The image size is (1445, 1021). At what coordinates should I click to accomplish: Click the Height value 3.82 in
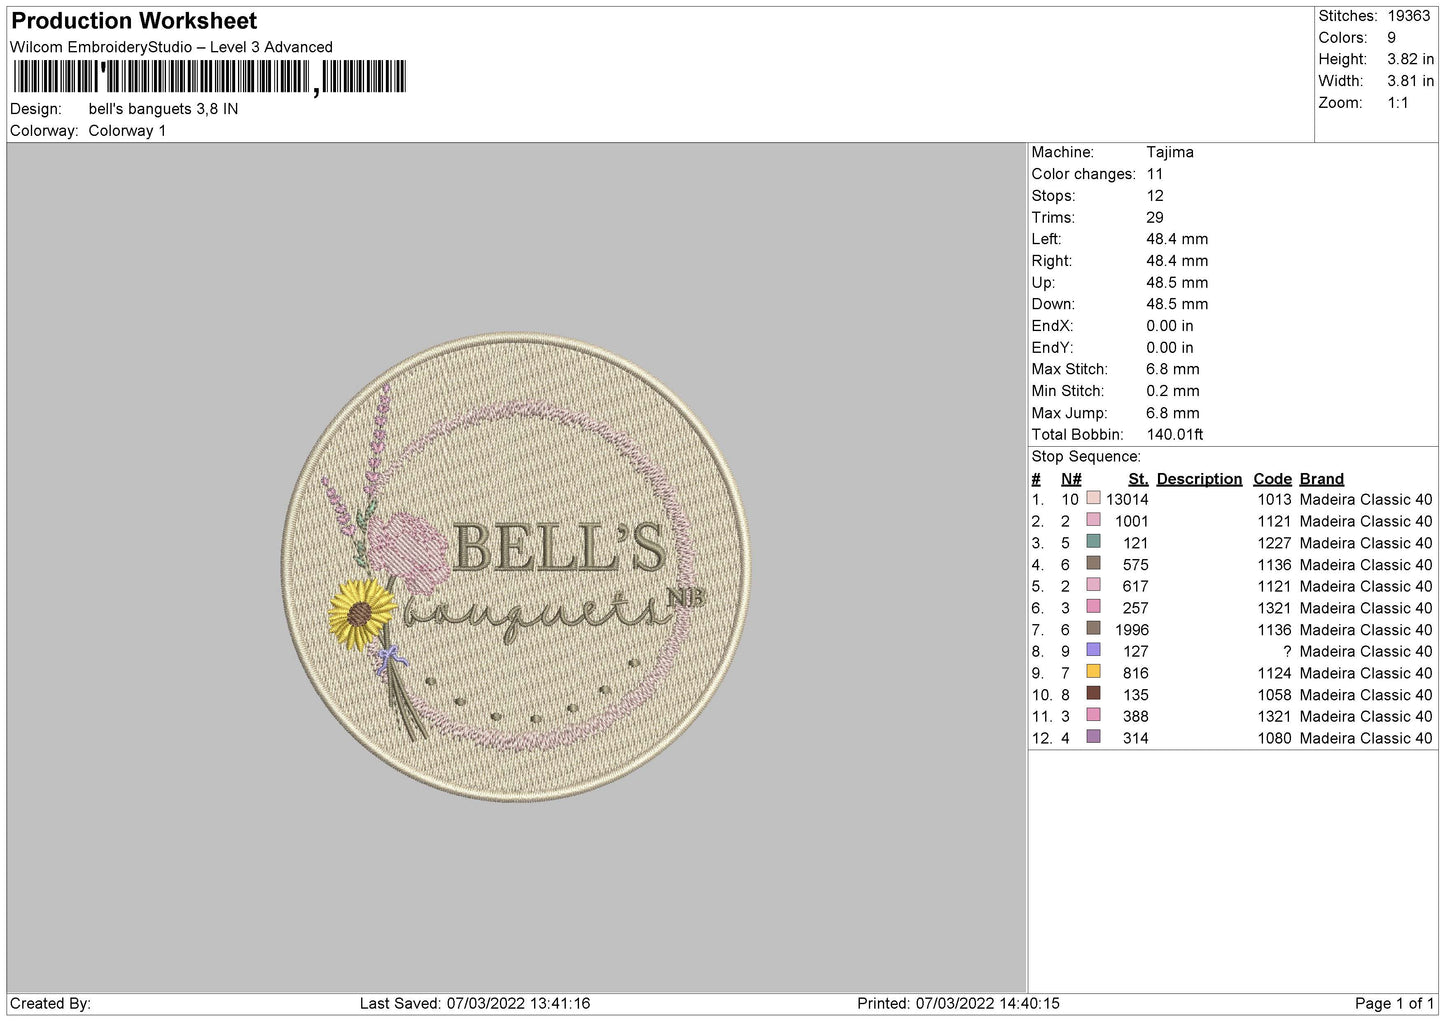pyautogui.click(x=1410, y=60)
